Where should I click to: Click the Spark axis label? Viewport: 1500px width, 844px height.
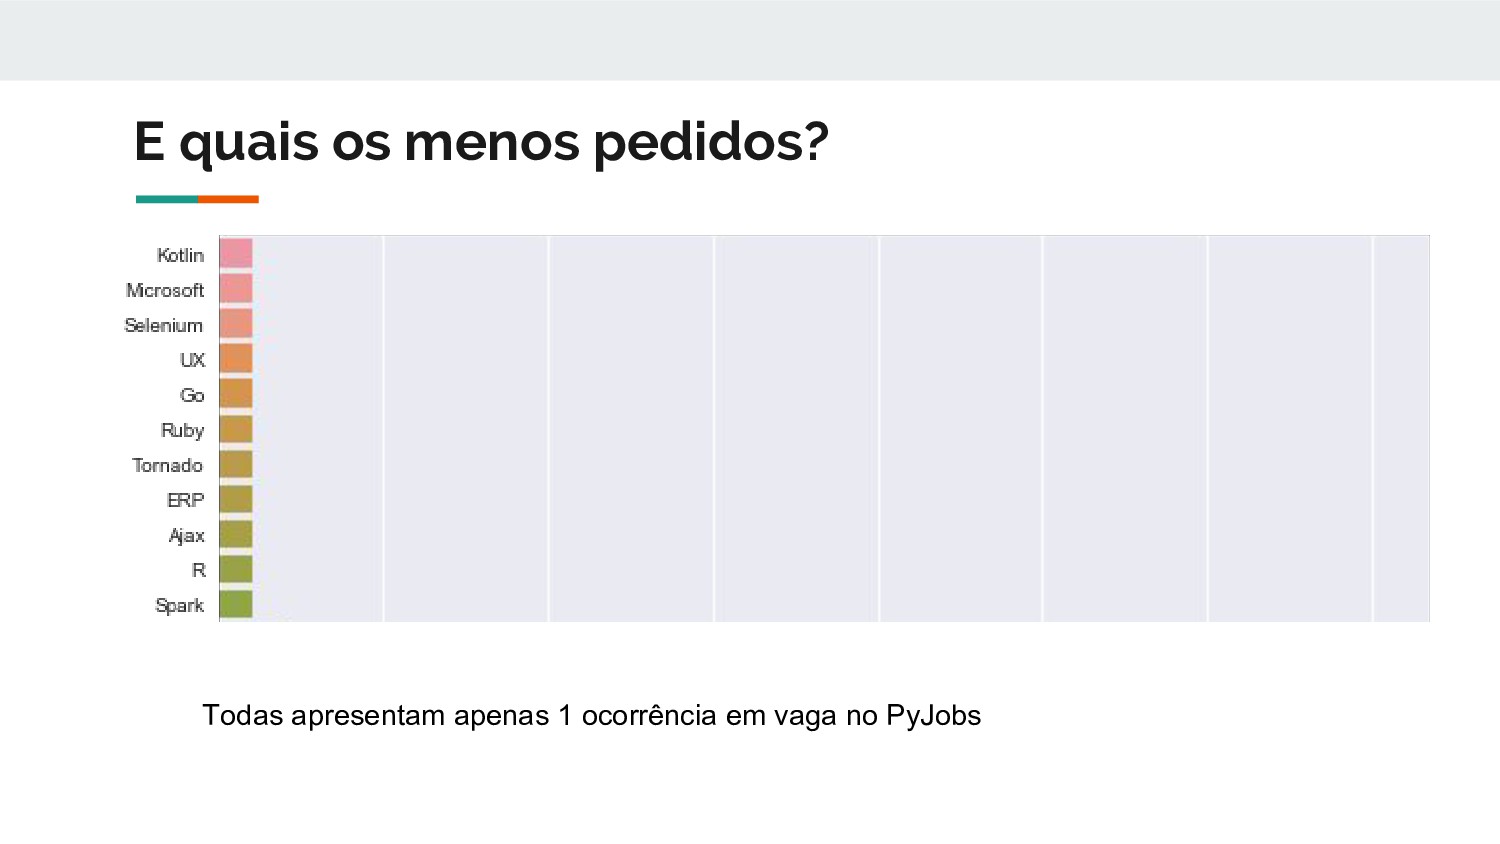180,605
